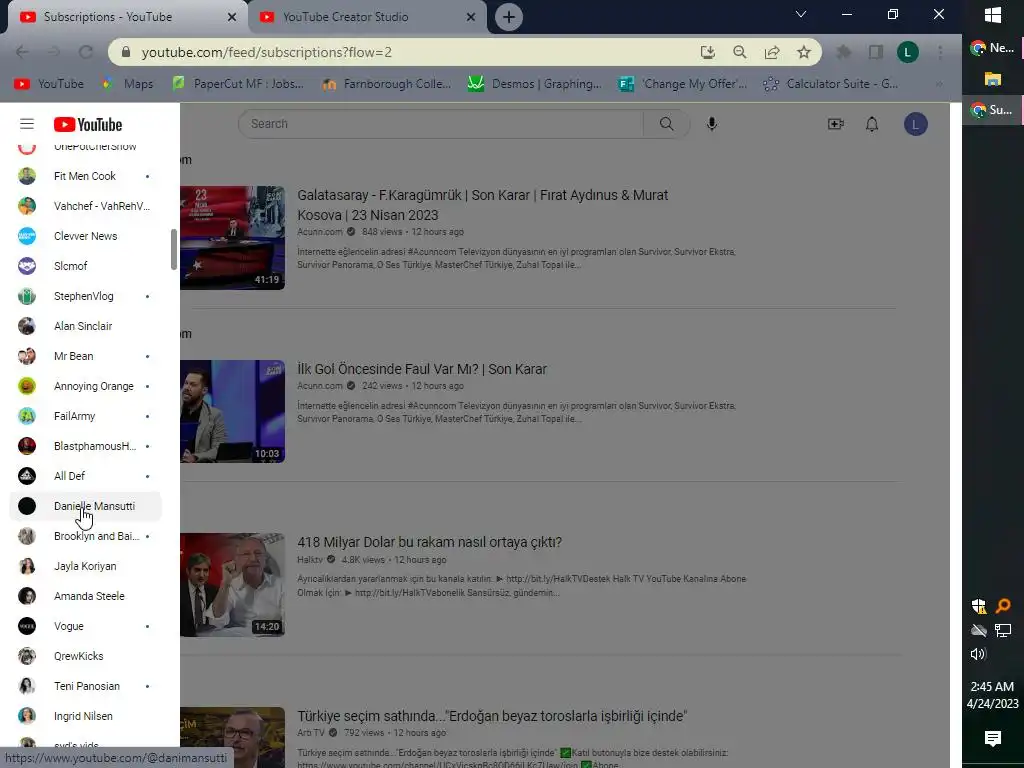
Task: Open the Chrome profile L avatar
Action: point(908,52)
